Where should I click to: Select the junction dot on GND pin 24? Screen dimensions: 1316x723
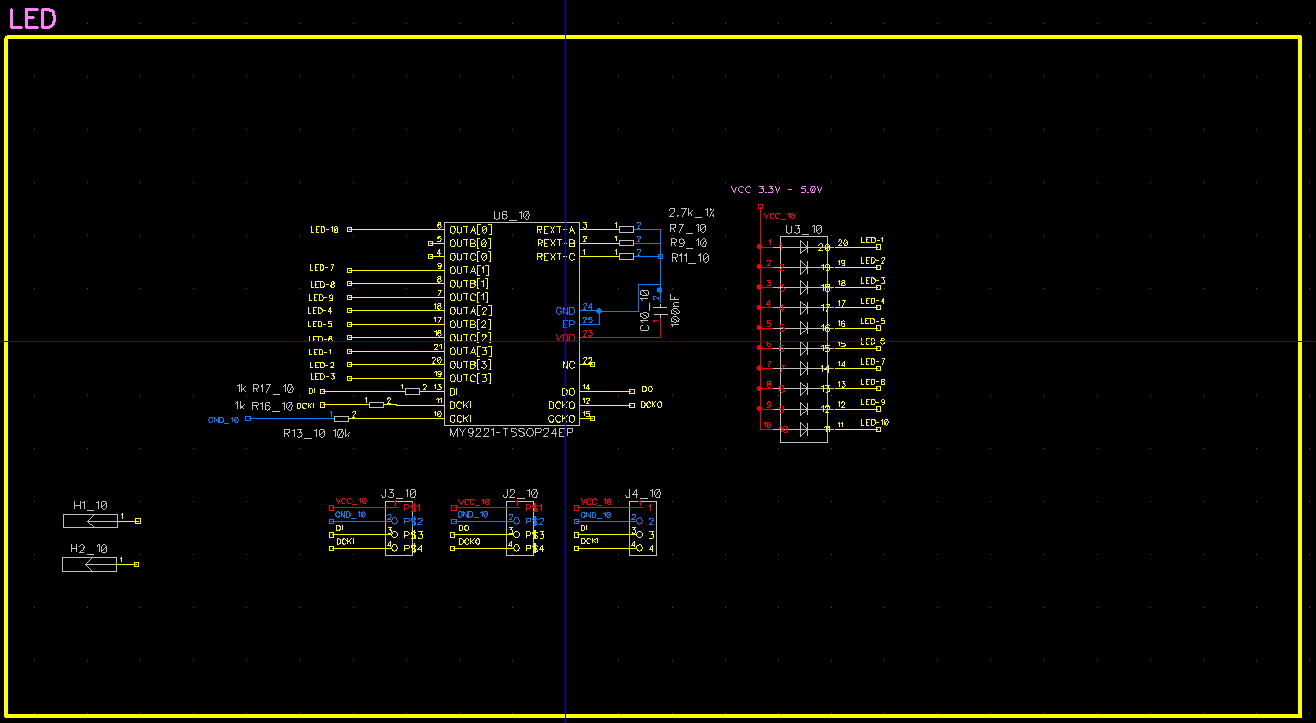coord(599,311)
